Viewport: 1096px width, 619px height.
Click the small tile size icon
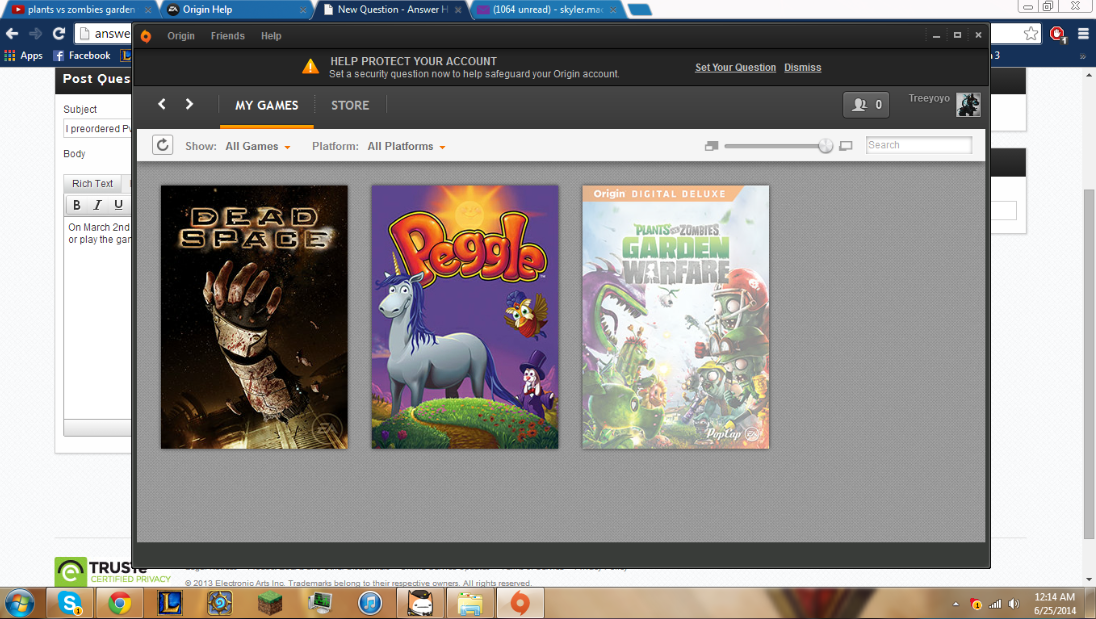[x=712, y=146]
